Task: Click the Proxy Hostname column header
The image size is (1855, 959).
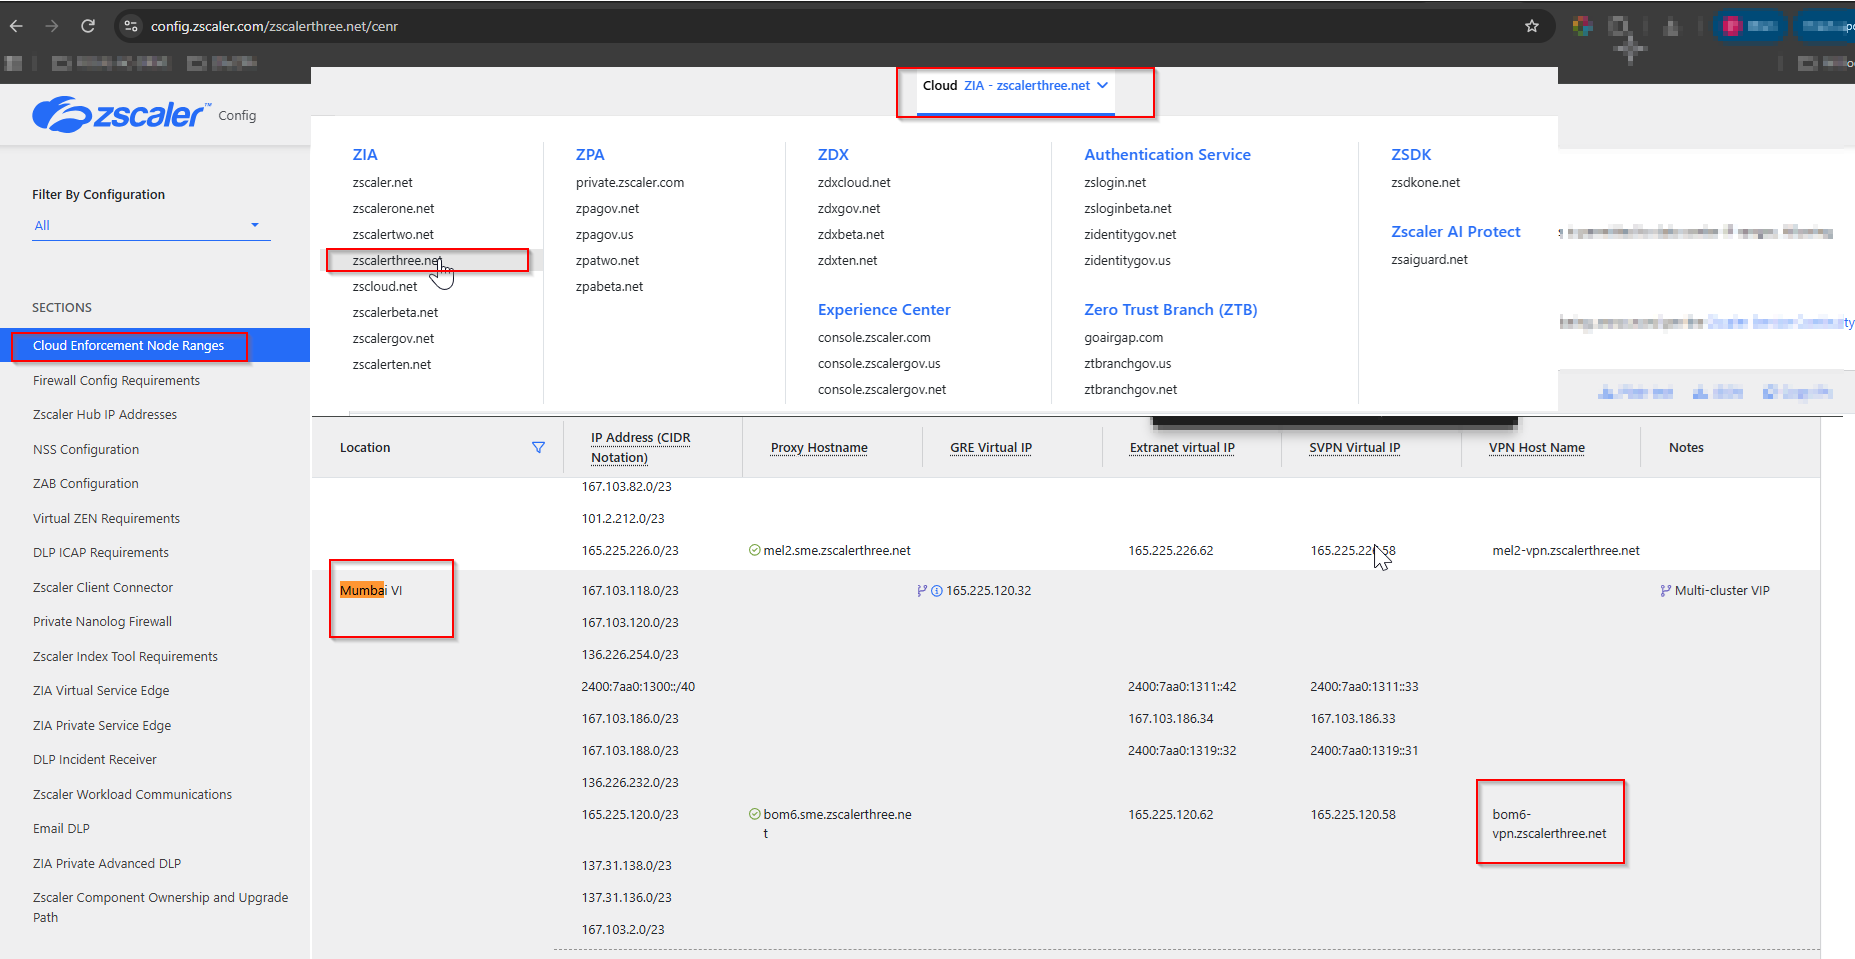Action: [x=819, y=447]
